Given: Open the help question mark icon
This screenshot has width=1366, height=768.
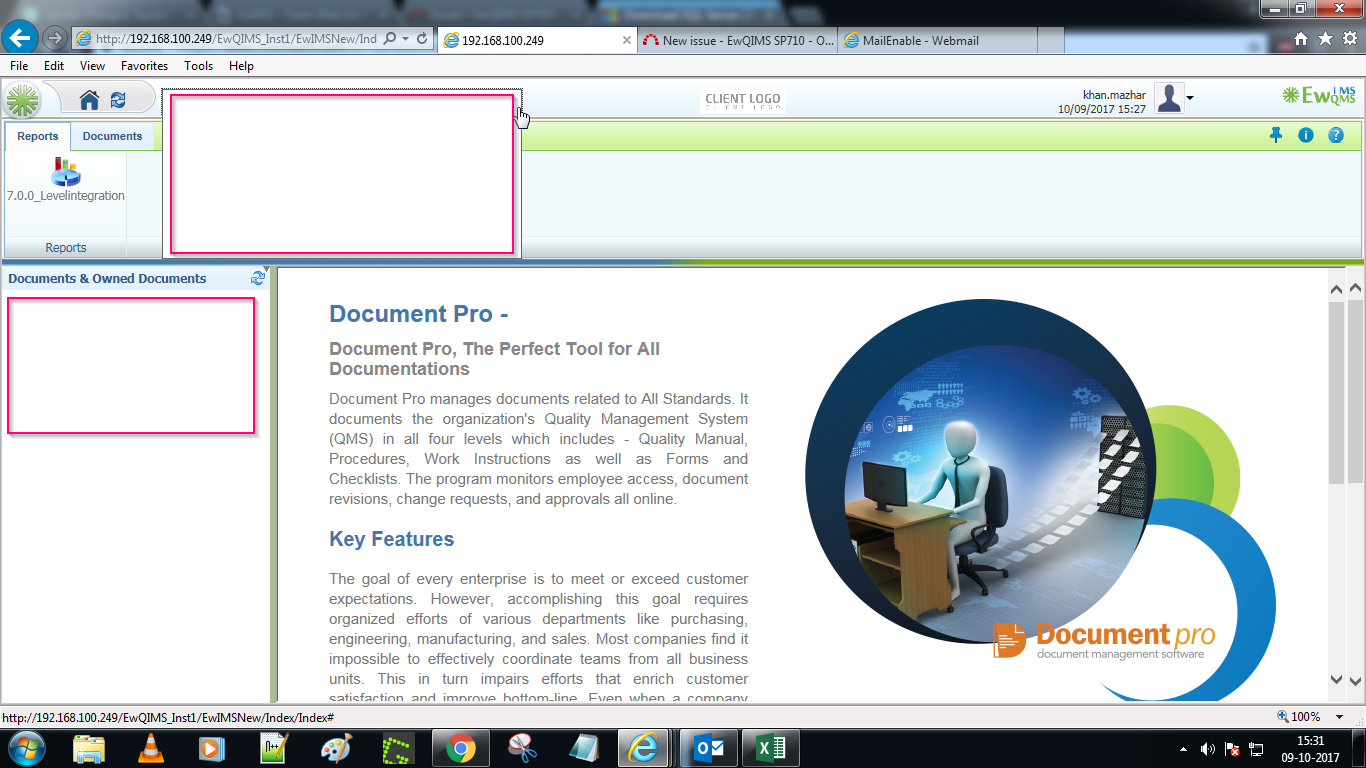Looking at the screenshot, I should tap(1336, 135).
